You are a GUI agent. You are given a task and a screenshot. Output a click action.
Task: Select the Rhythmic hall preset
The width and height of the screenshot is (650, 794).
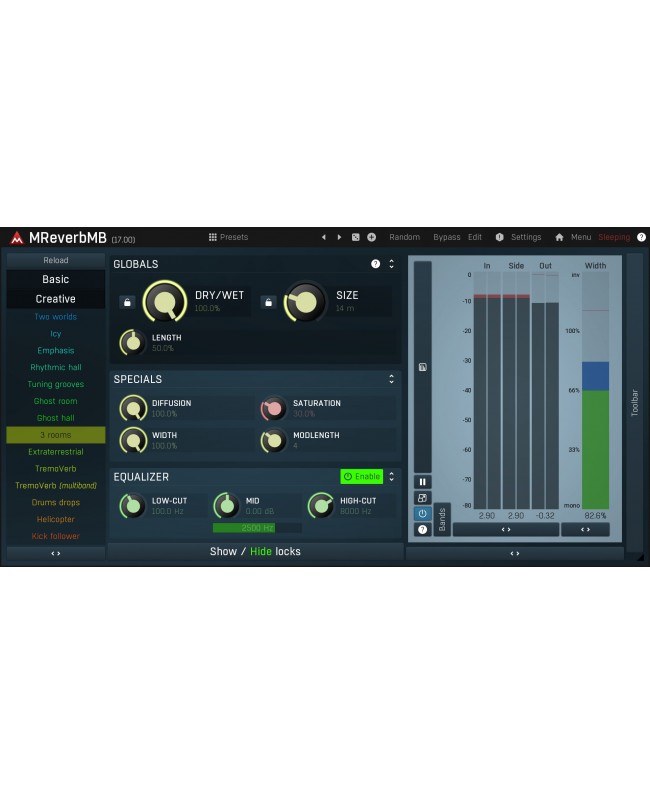coord(56,368)
